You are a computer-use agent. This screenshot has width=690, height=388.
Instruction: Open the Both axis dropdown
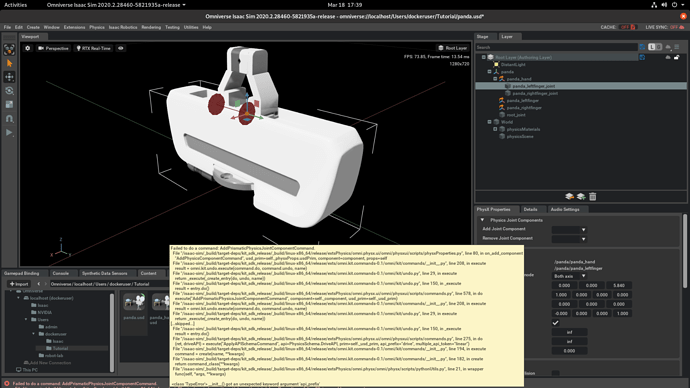(569, 276)
